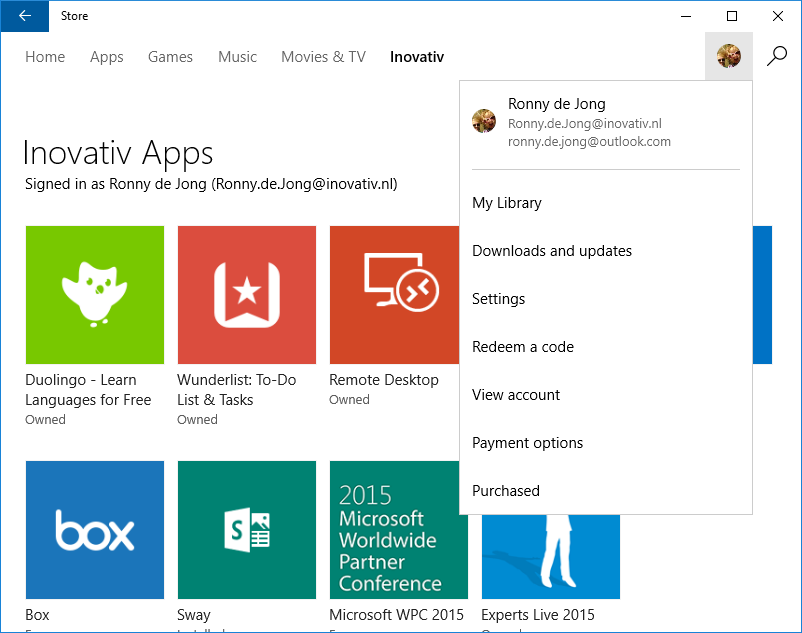Viewport: 802px width, 633px height.
Task: Open the Microsoft WPC 2015 tile
Action: (398, 530)
